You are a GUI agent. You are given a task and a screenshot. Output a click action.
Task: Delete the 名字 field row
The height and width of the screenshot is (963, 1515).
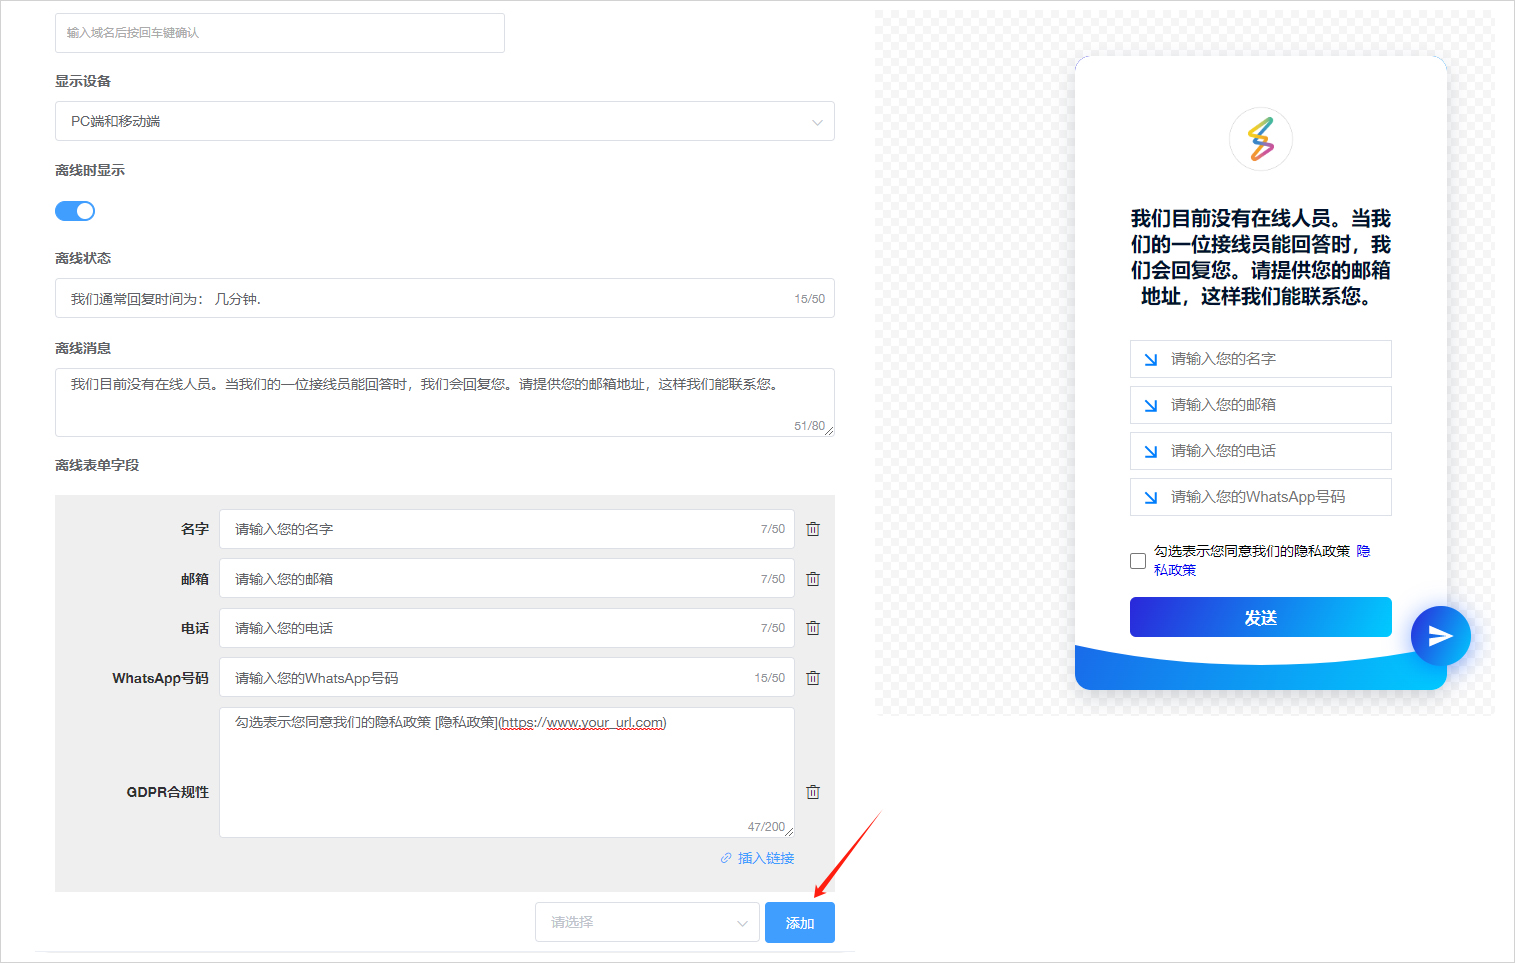[x=813, y=529]
